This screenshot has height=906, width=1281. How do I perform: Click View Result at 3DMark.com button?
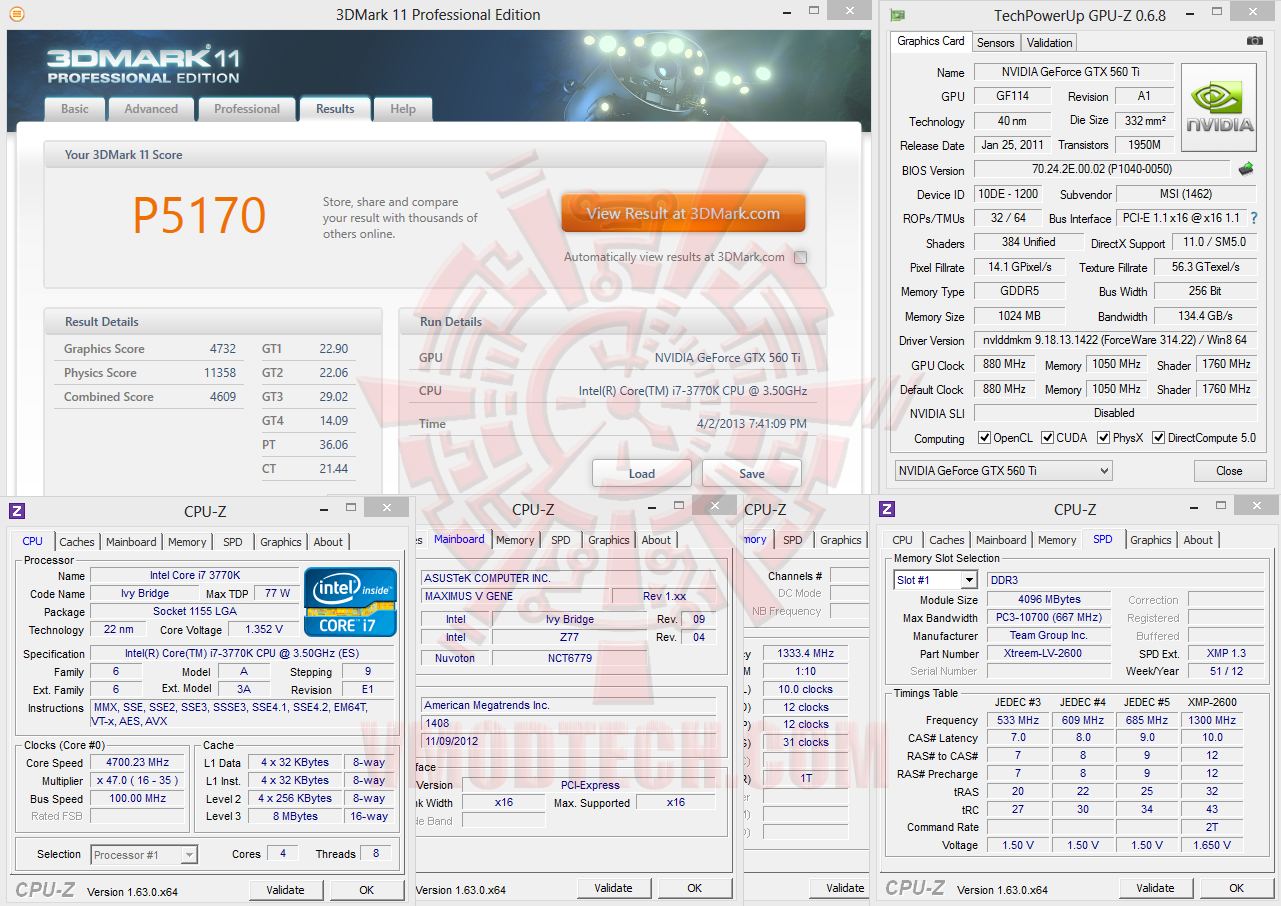pos(683,213)
